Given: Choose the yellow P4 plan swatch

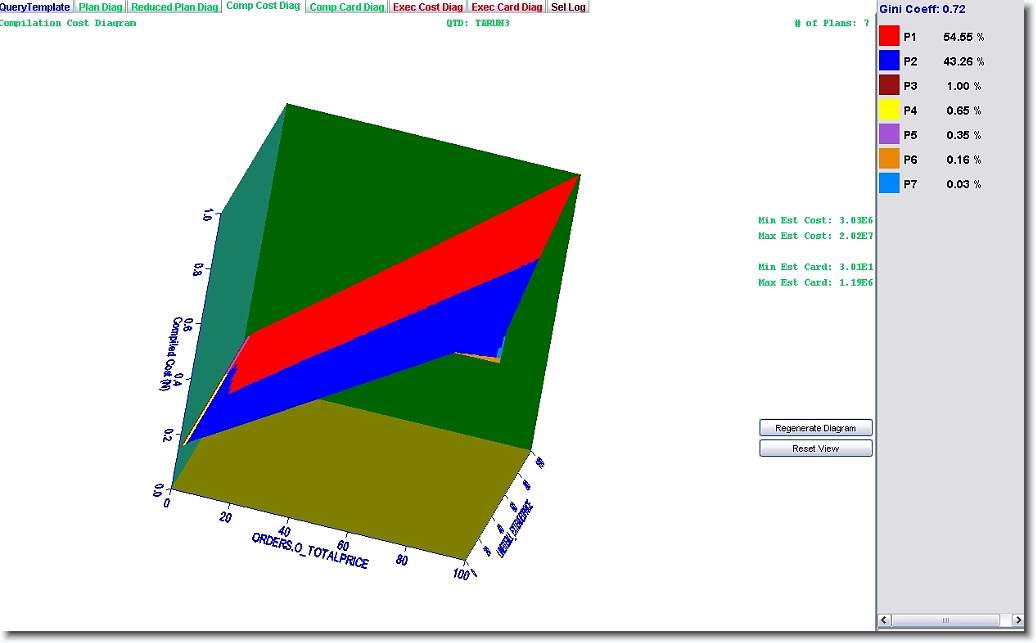Looking at the screenshot, I should coord(889,110).
